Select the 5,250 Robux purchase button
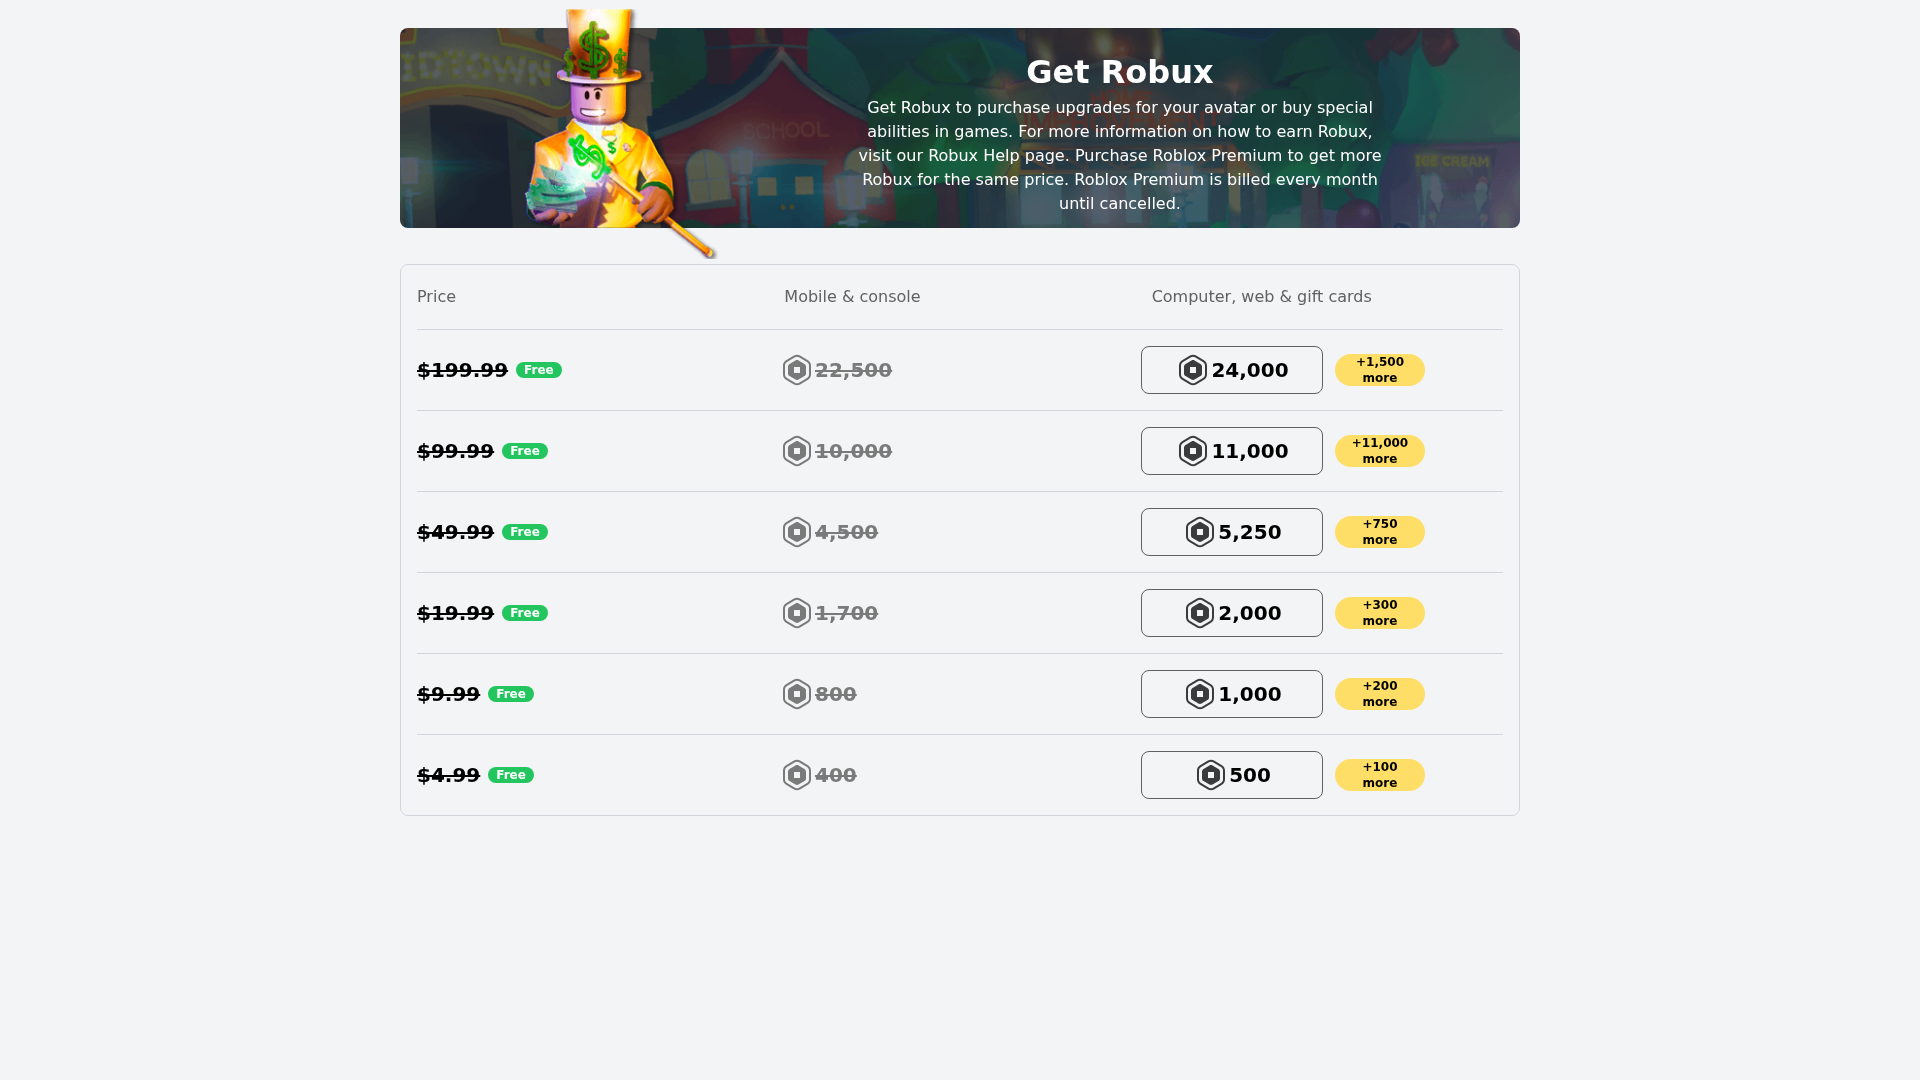The width and height of the screenshot is (1920, 1080). (x=1231, y=531)
